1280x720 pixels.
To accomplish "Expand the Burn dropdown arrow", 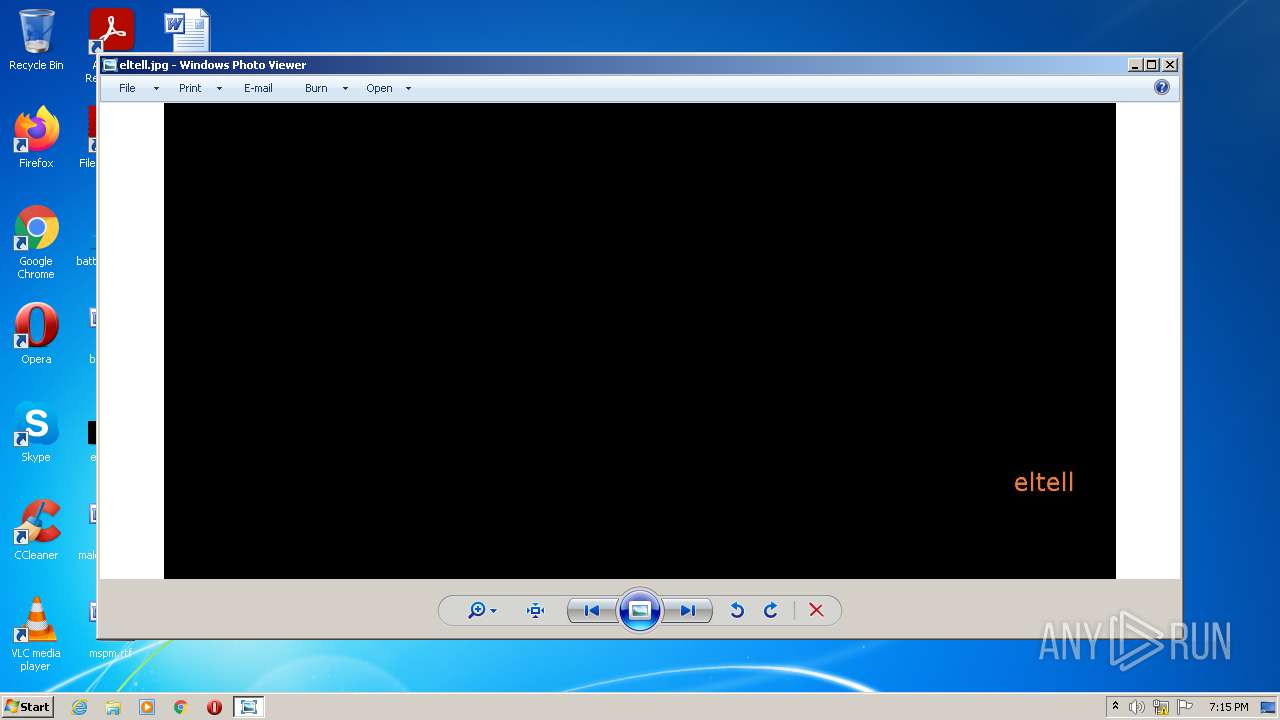I will click(x=345, y=88).
